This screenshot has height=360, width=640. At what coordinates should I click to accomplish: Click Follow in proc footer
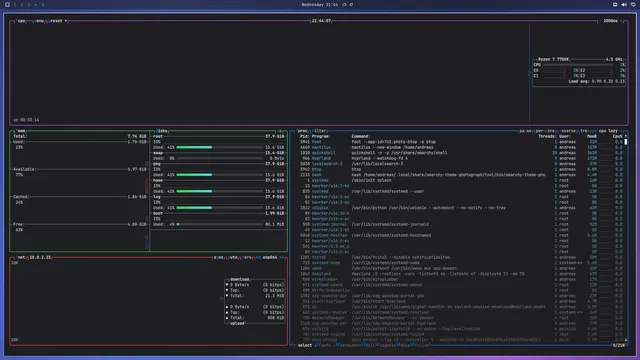[x=422, y=345]
